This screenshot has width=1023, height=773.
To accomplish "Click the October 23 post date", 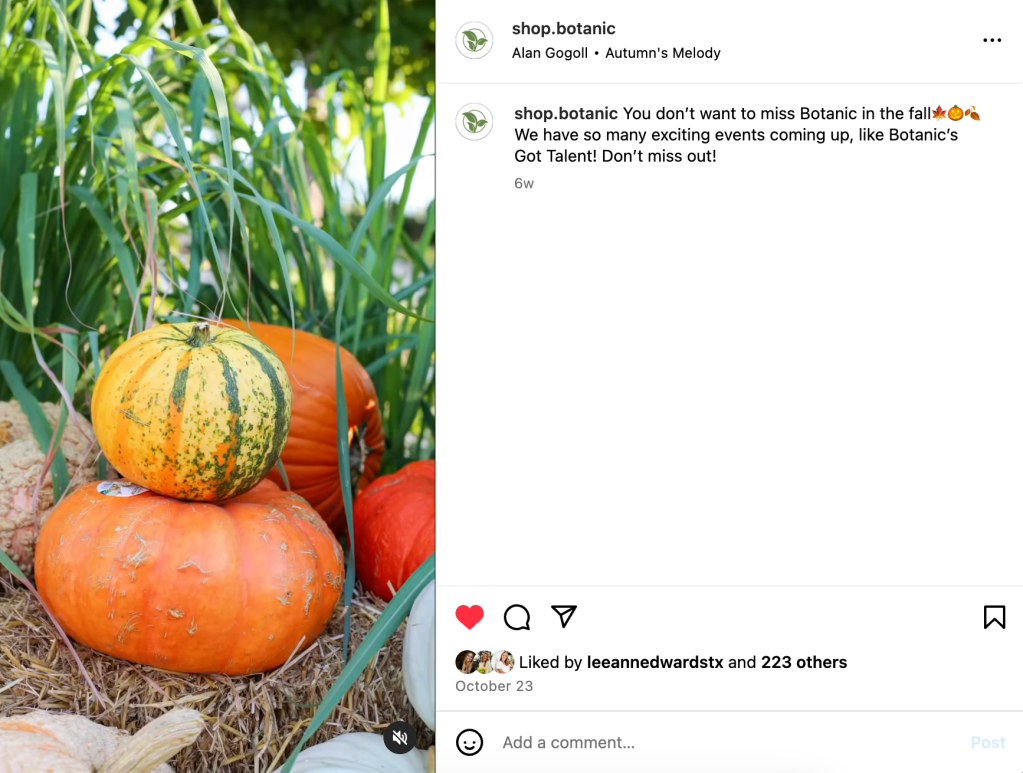I will coord(494,686).
